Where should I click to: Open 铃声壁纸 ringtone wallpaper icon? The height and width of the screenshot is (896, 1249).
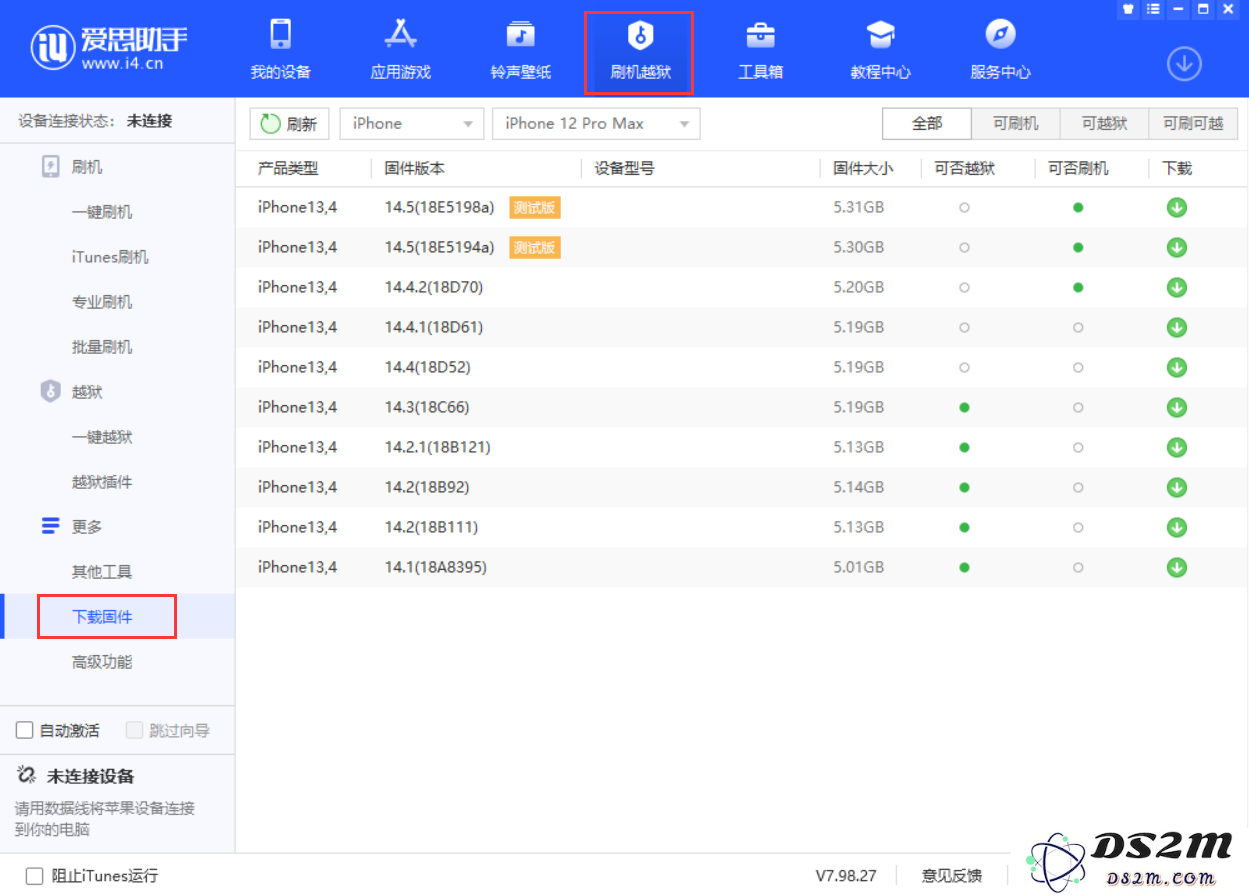click(520, 35)
